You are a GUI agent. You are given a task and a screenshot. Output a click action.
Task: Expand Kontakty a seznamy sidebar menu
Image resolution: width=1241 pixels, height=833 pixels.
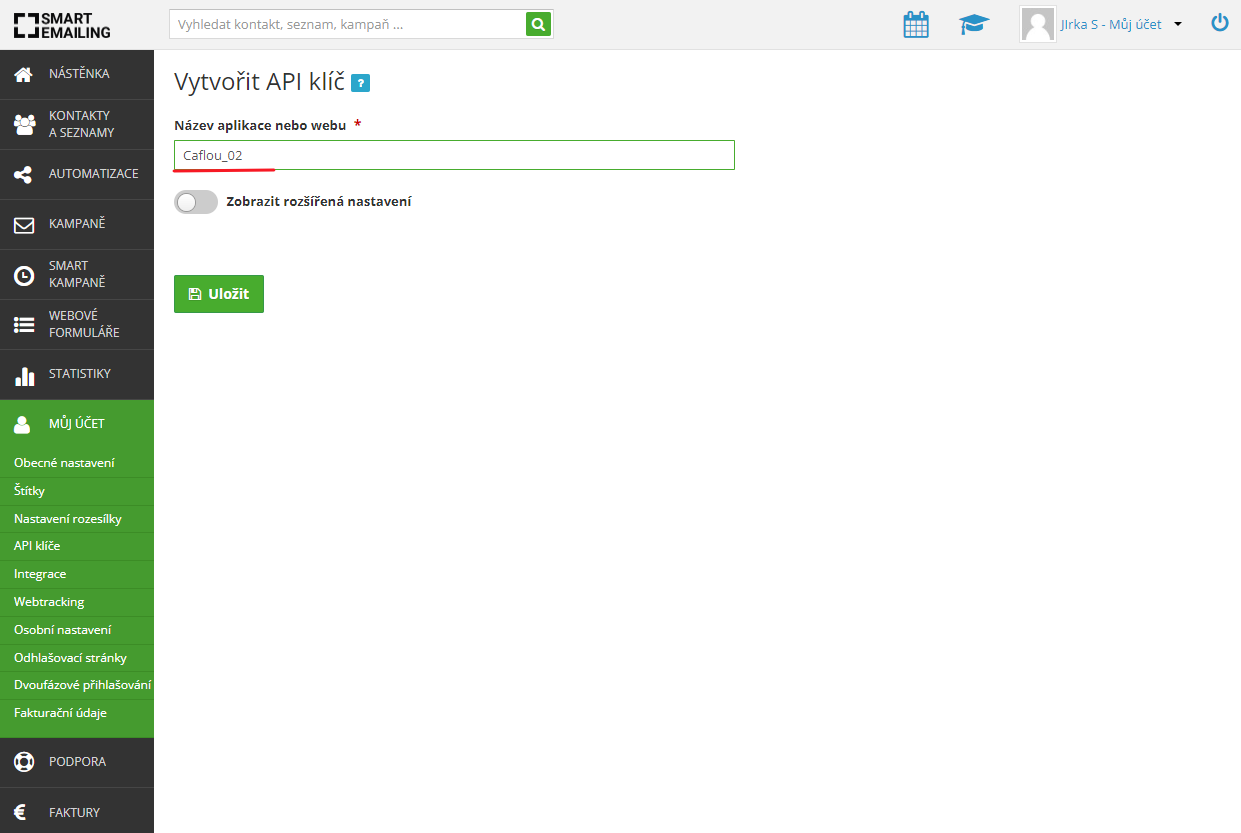[x=77, y=124]
